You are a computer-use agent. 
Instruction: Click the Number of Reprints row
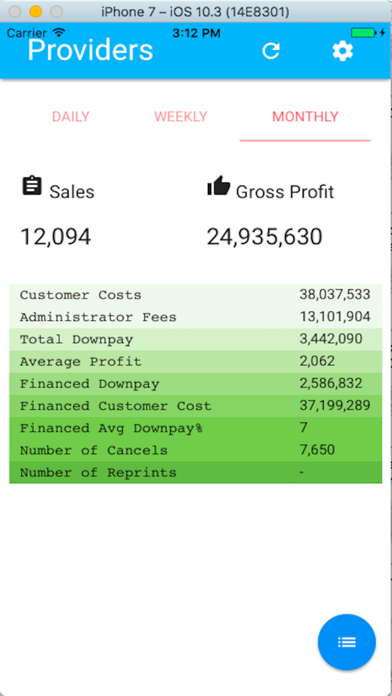[195, 473]
